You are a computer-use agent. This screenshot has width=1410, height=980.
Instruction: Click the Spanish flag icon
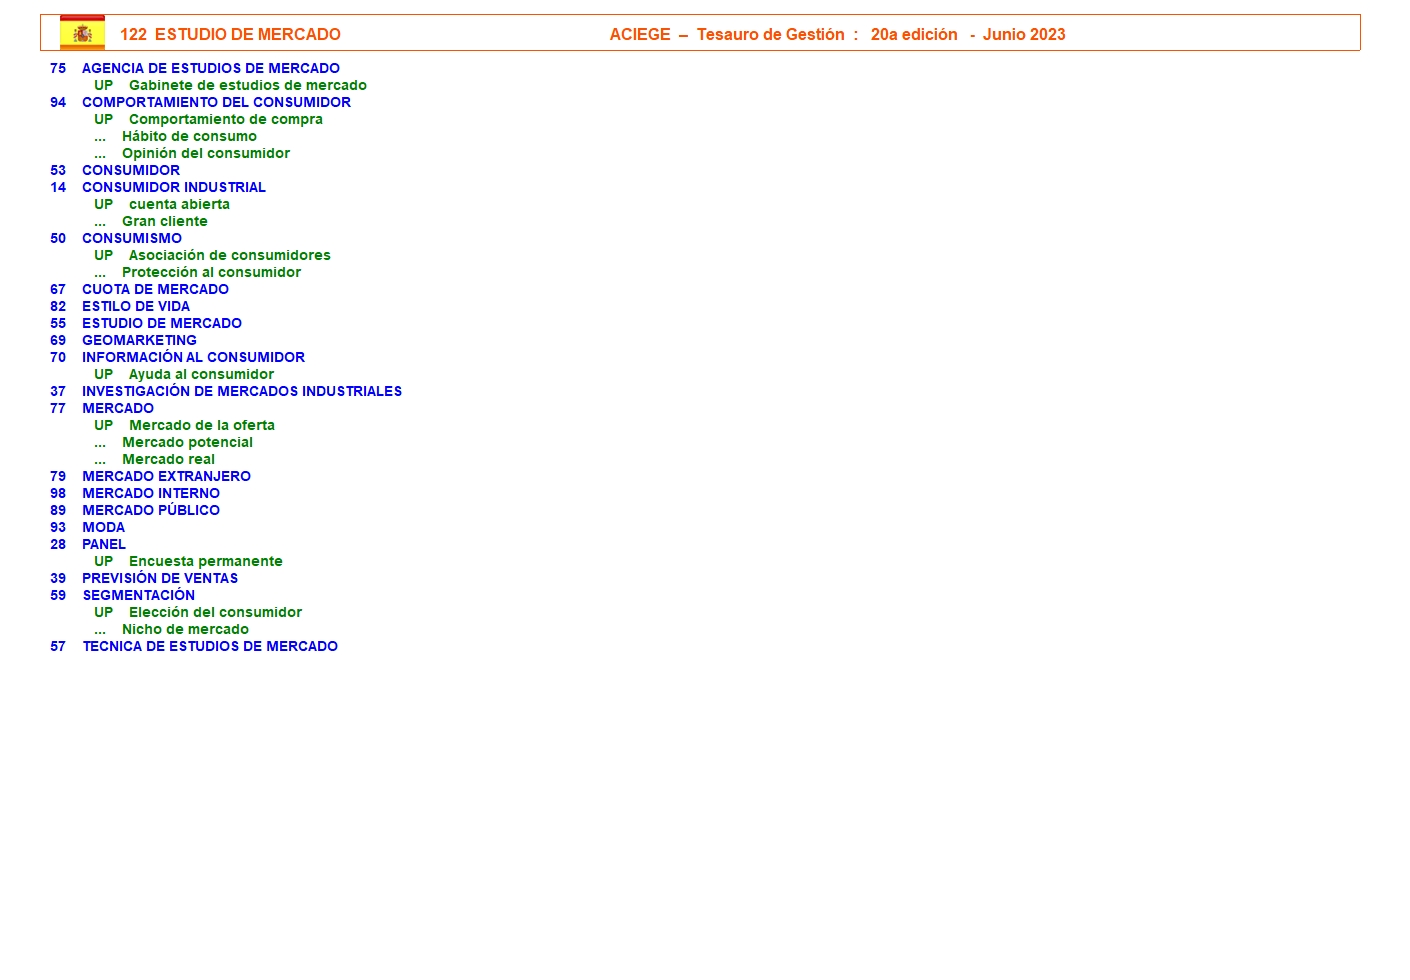pos(82,33)
